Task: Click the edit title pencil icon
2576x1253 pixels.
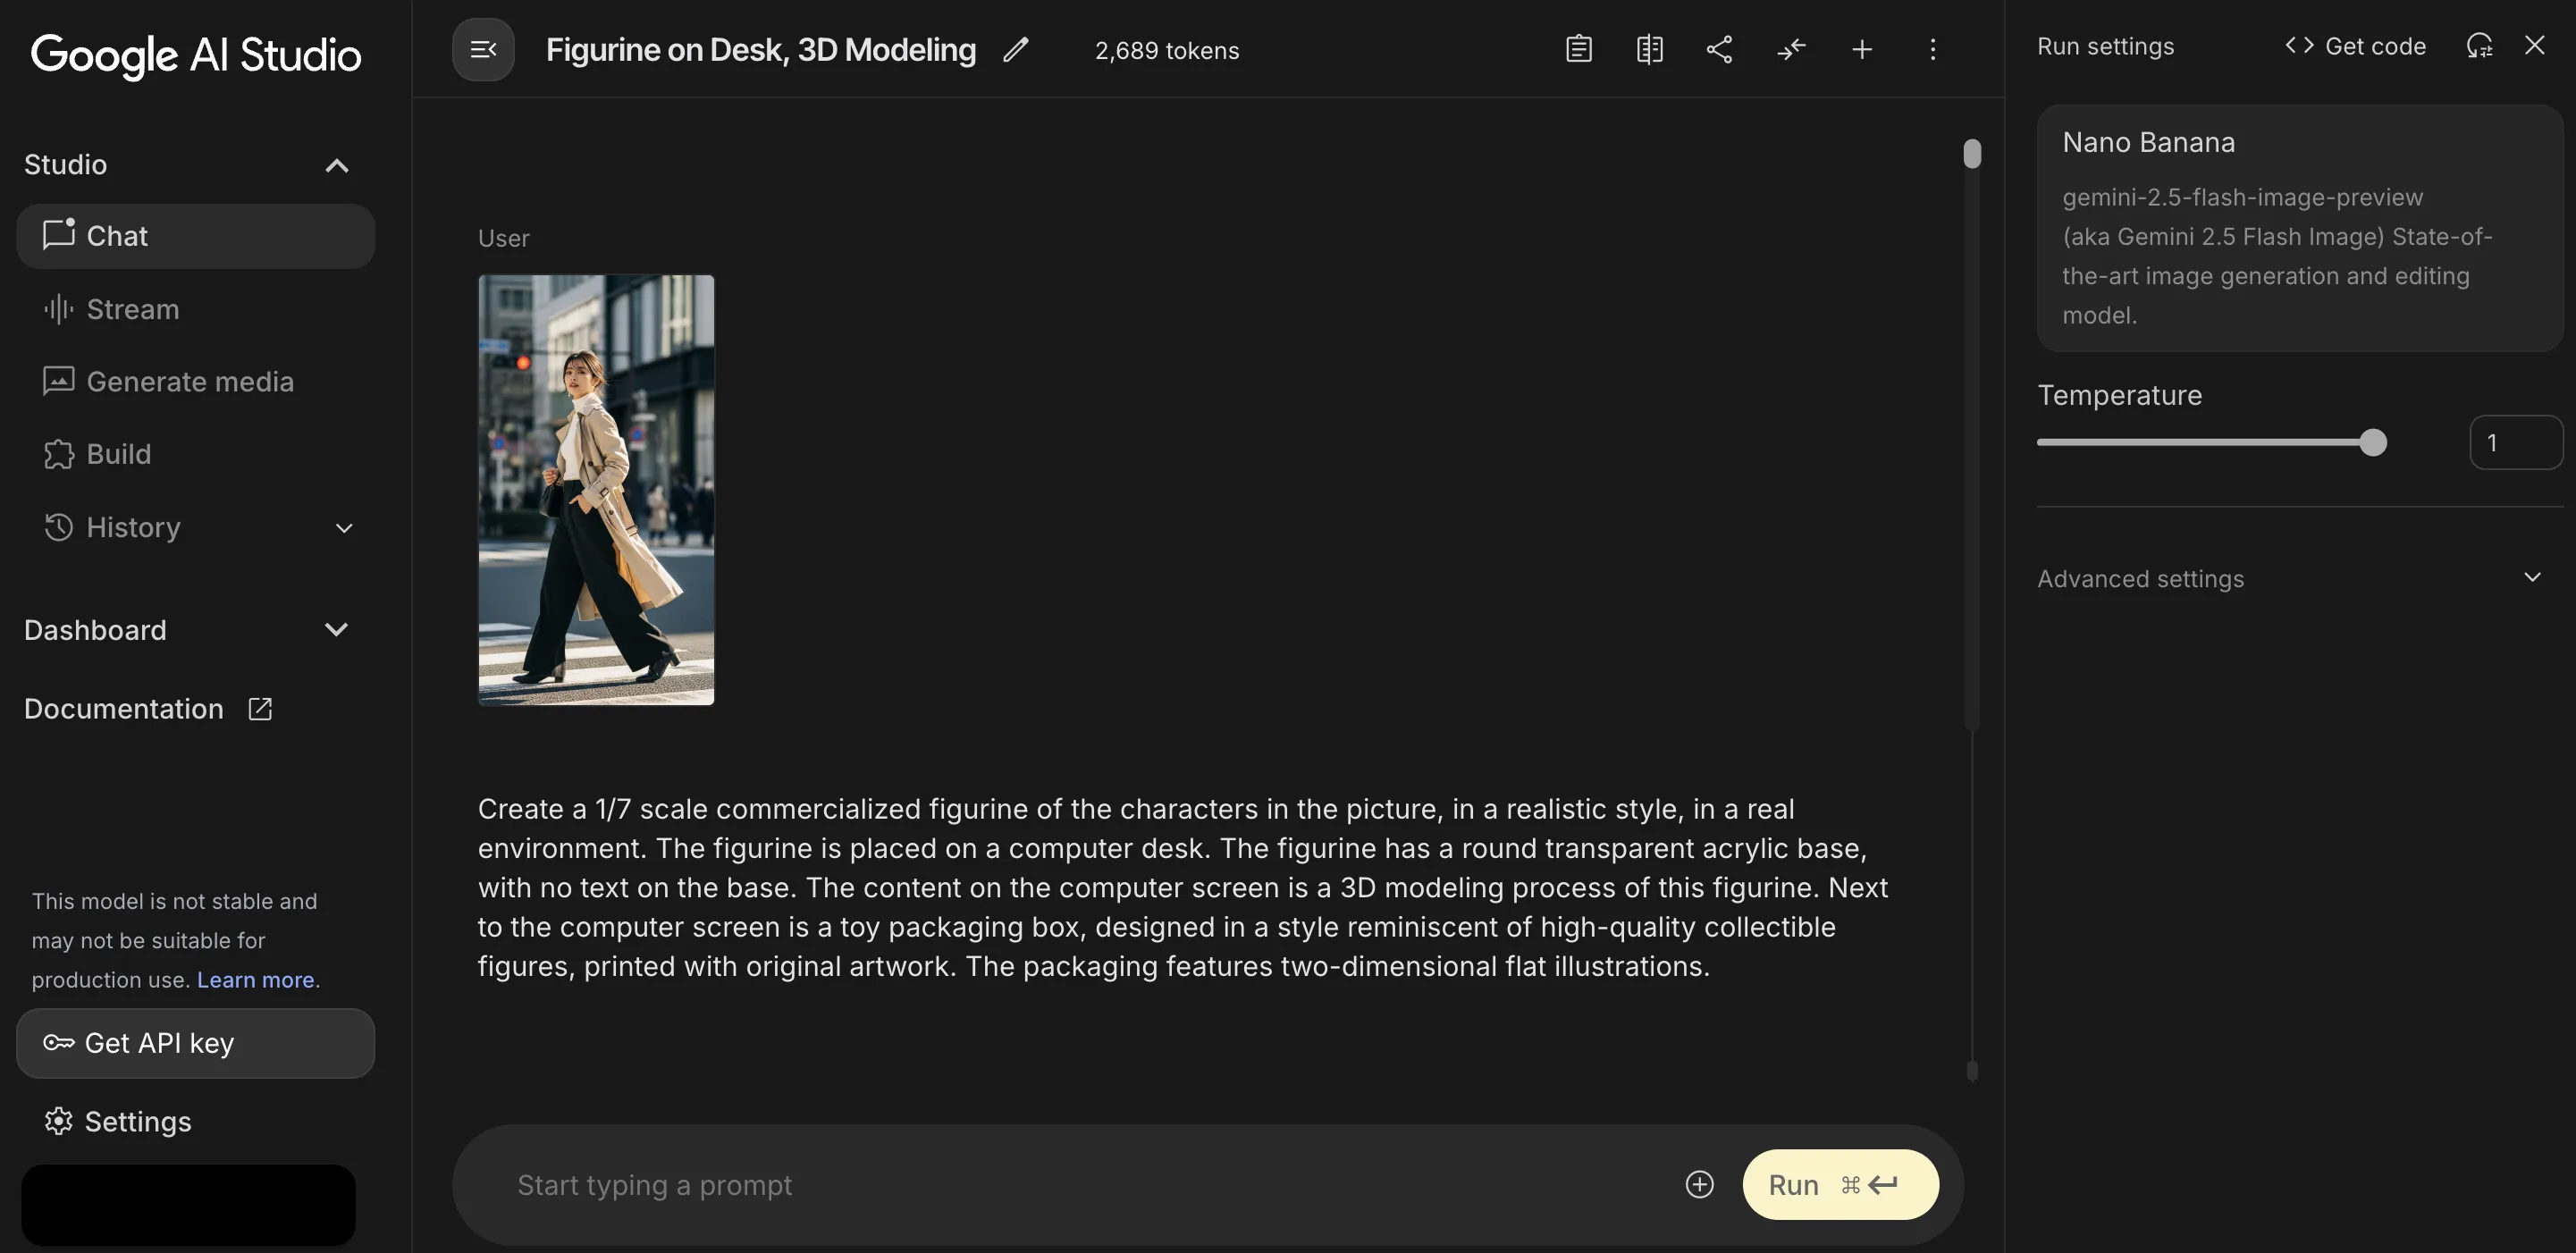Action: (x=1016, y=50)
